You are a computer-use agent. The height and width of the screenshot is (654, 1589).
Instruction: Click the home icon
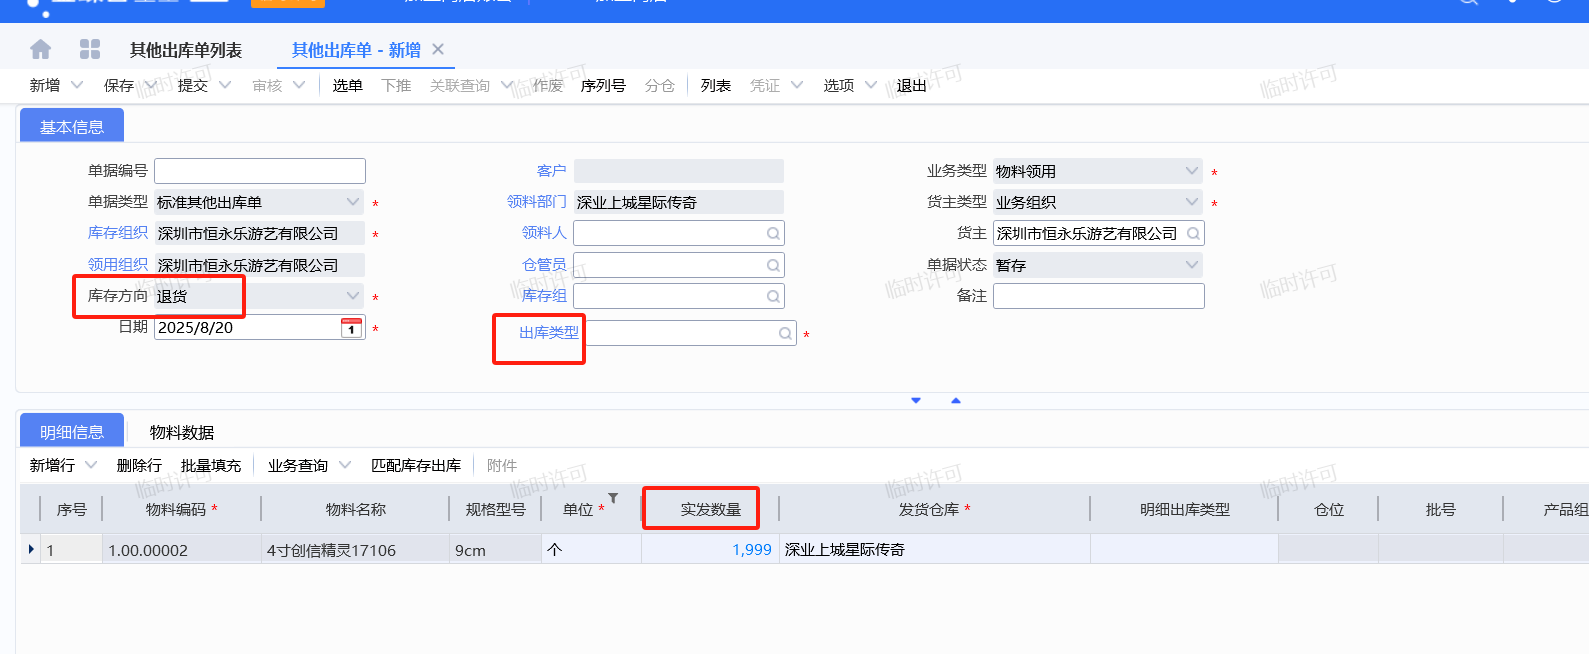click(40, 49)
